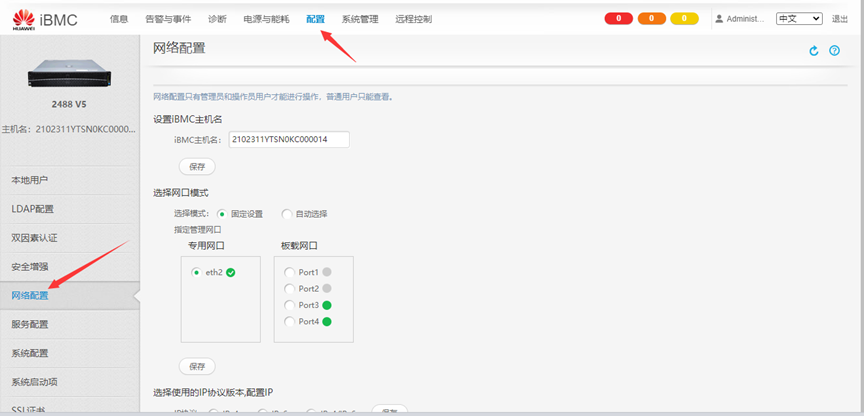Click the green check status next to eth2

(230, 272)
